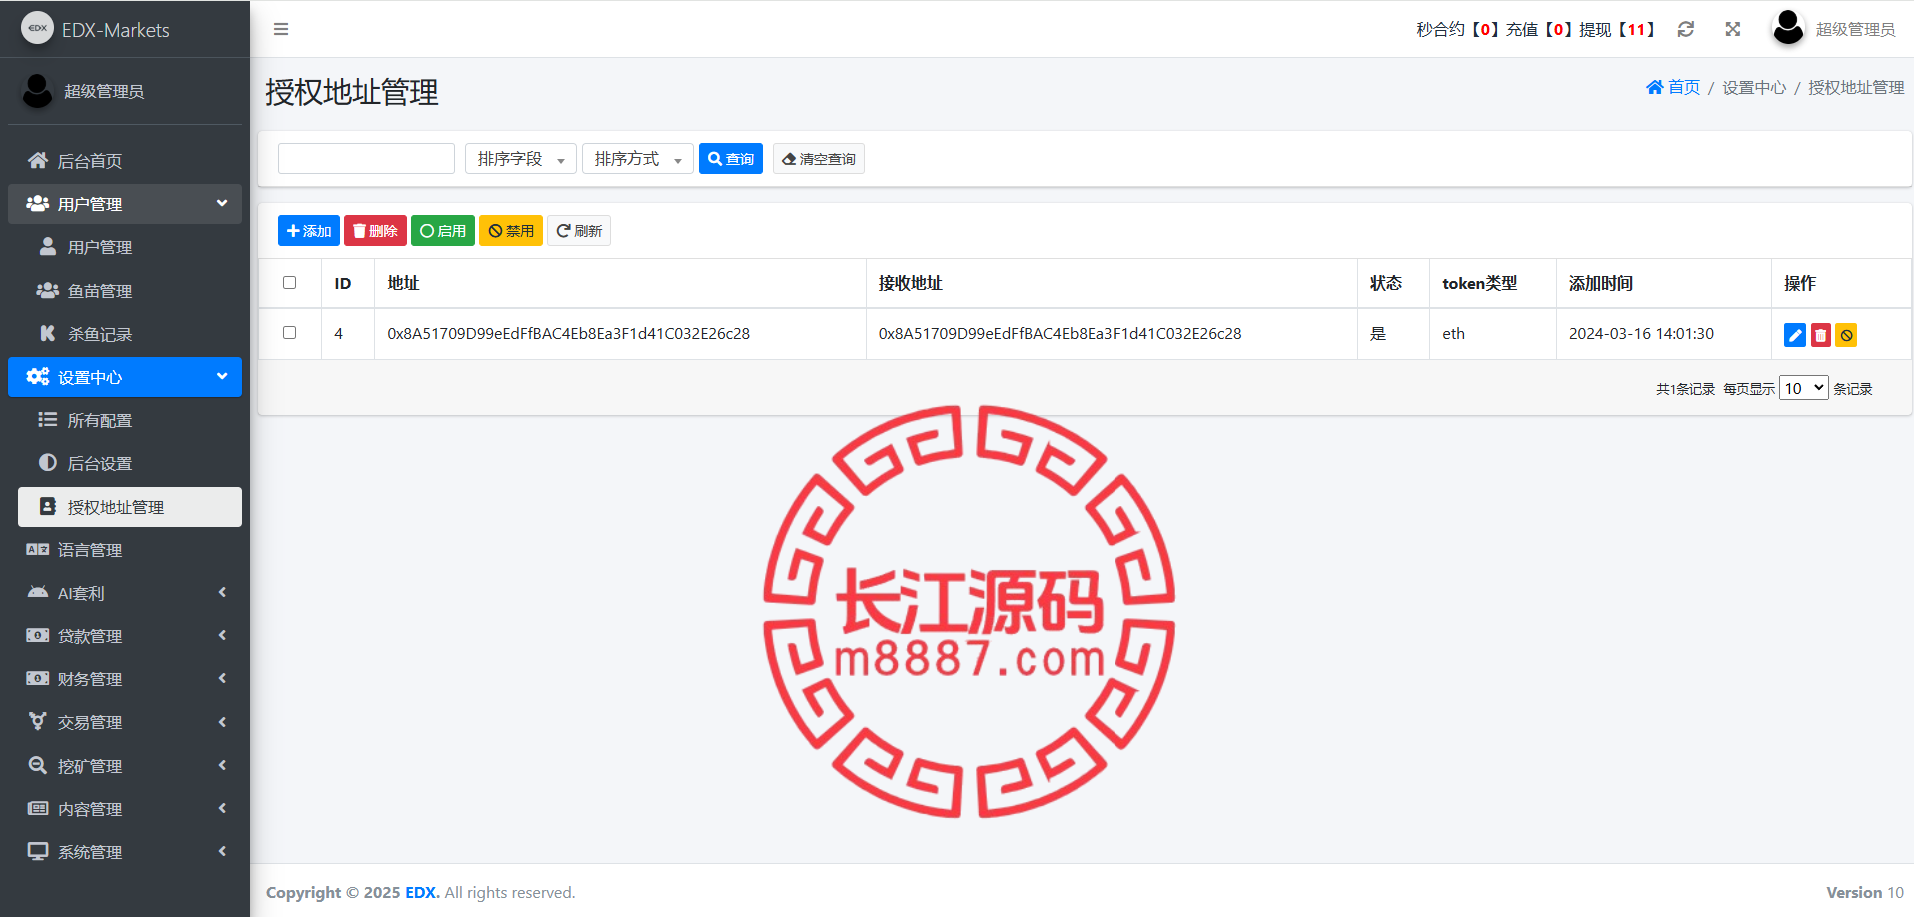The image size is (1914, 917).
Task: Click the 设置中心 breadcrumb
Action: (1754, 87)
